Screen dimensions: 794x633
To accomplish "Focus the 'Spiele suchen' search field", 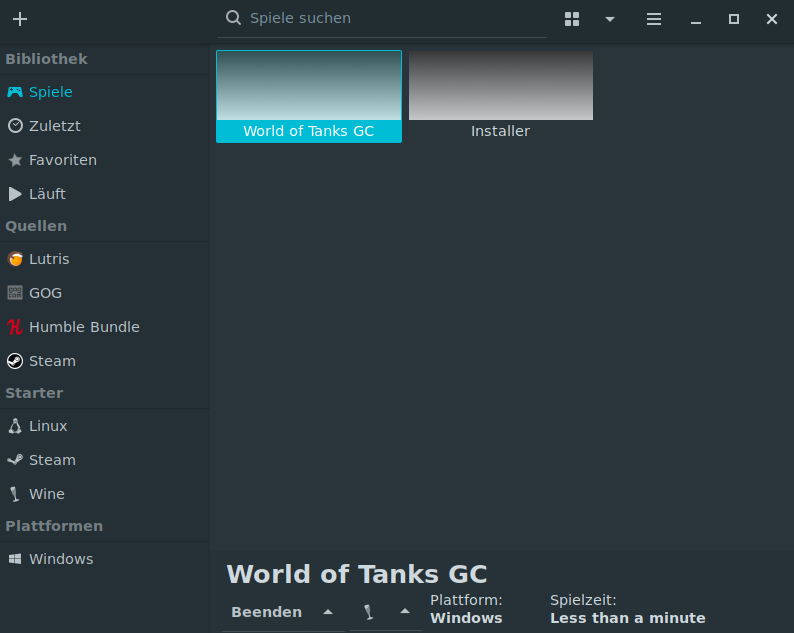I will [x=381, y=19].
